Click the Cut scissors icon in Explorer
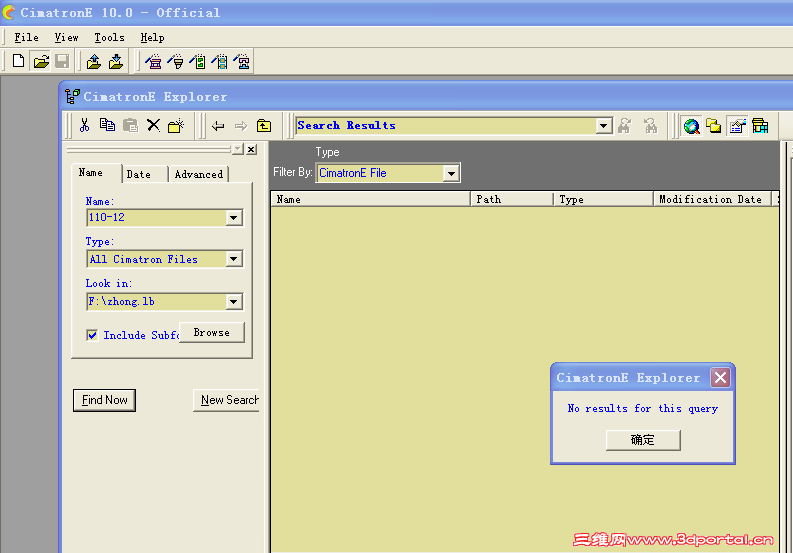Viewport: 793px width, 553px height. [x=84, y=125]
